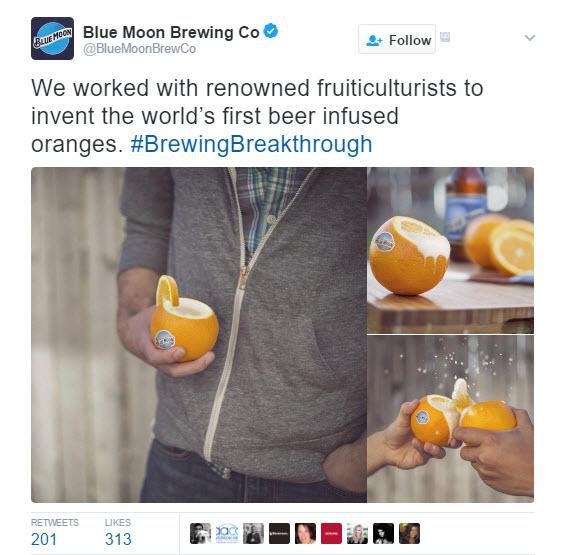
Task: Open the red square liker avatar
Action: (x=332, y=533)
